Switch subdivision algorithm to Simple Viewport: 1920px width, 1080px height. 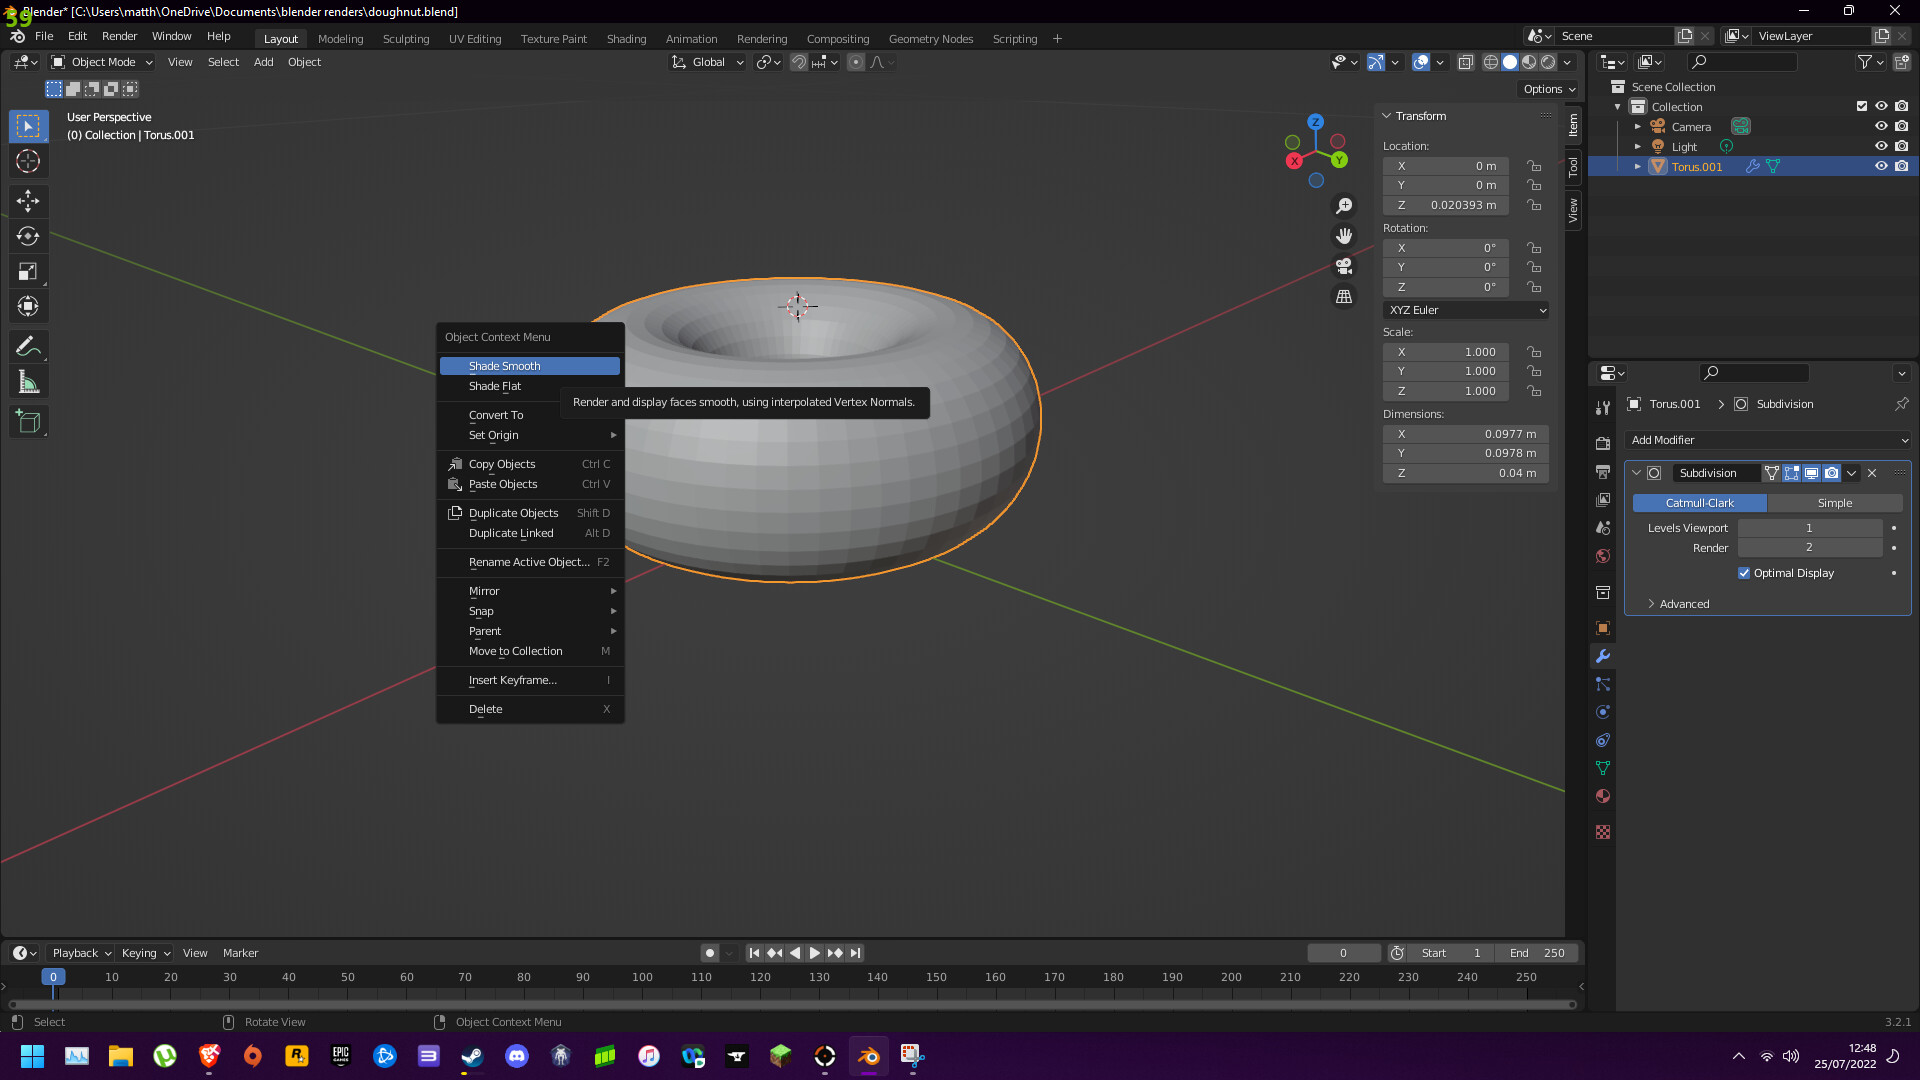1835,503
